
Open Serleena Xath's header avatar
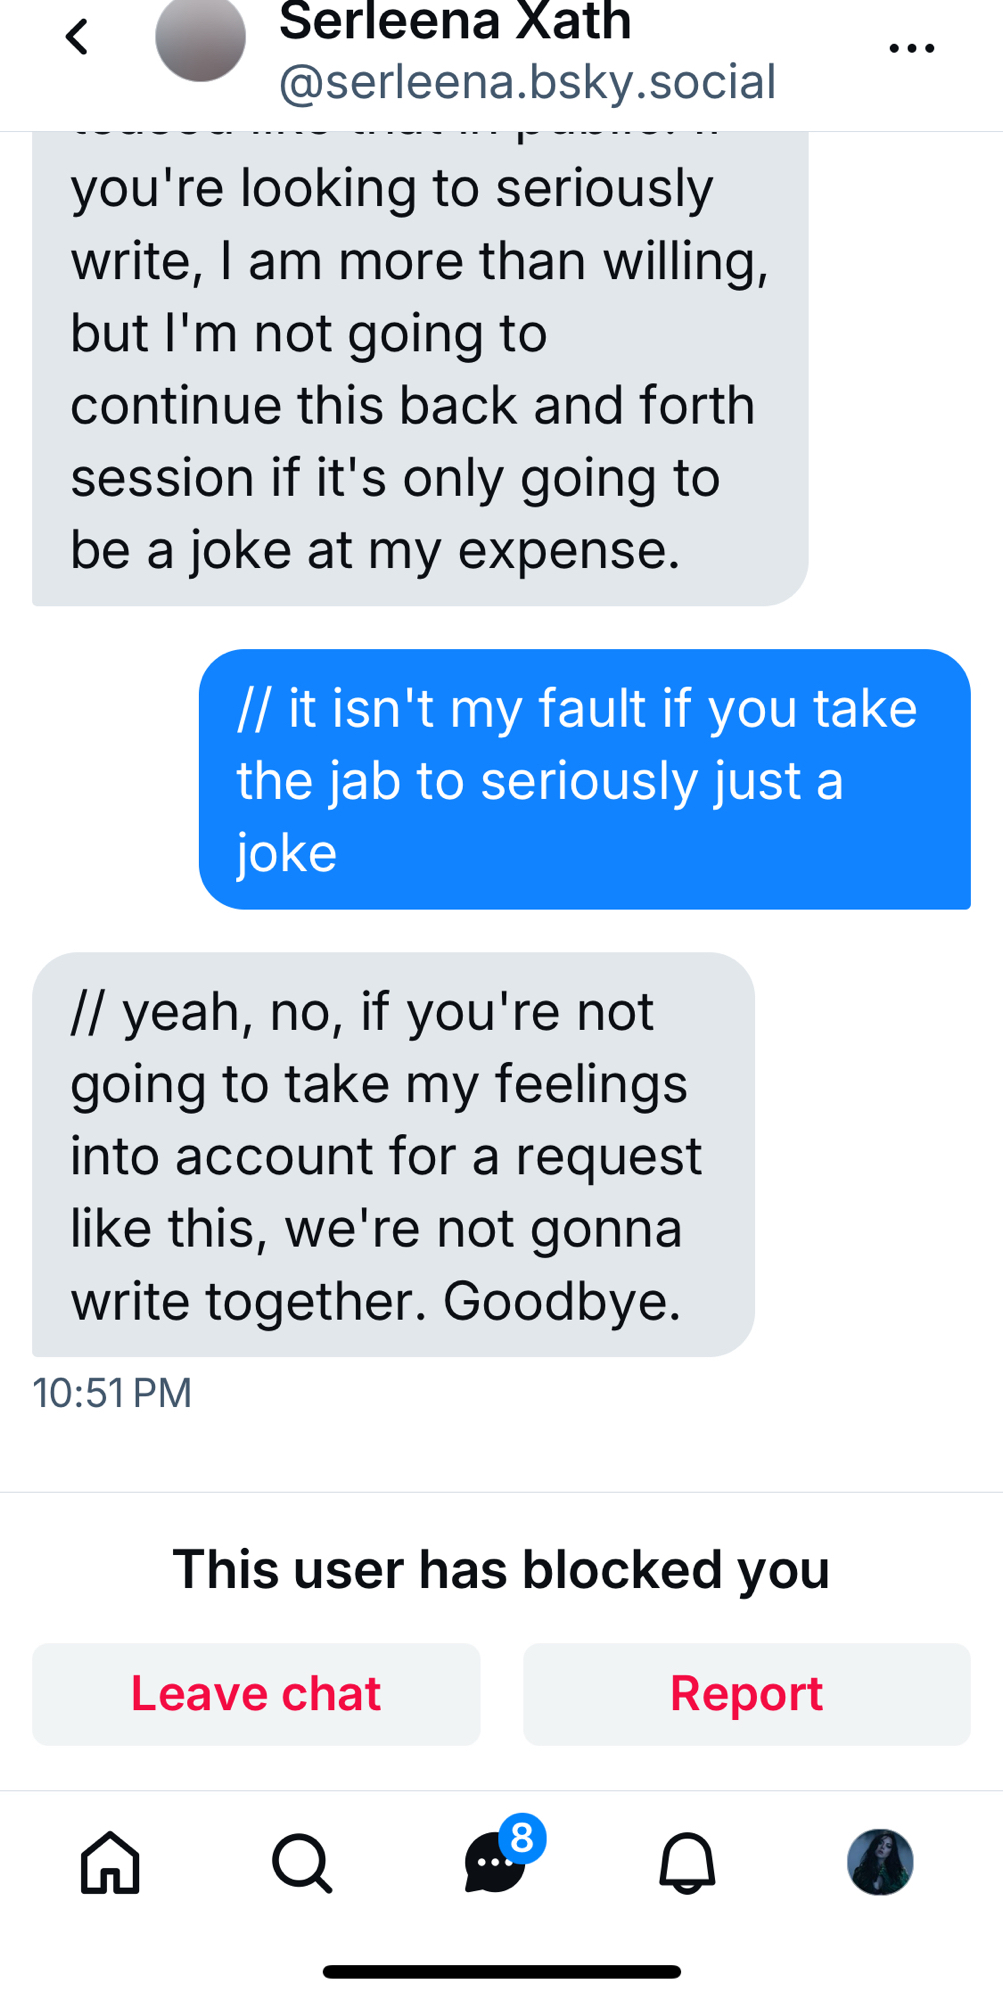pos(200,38)
